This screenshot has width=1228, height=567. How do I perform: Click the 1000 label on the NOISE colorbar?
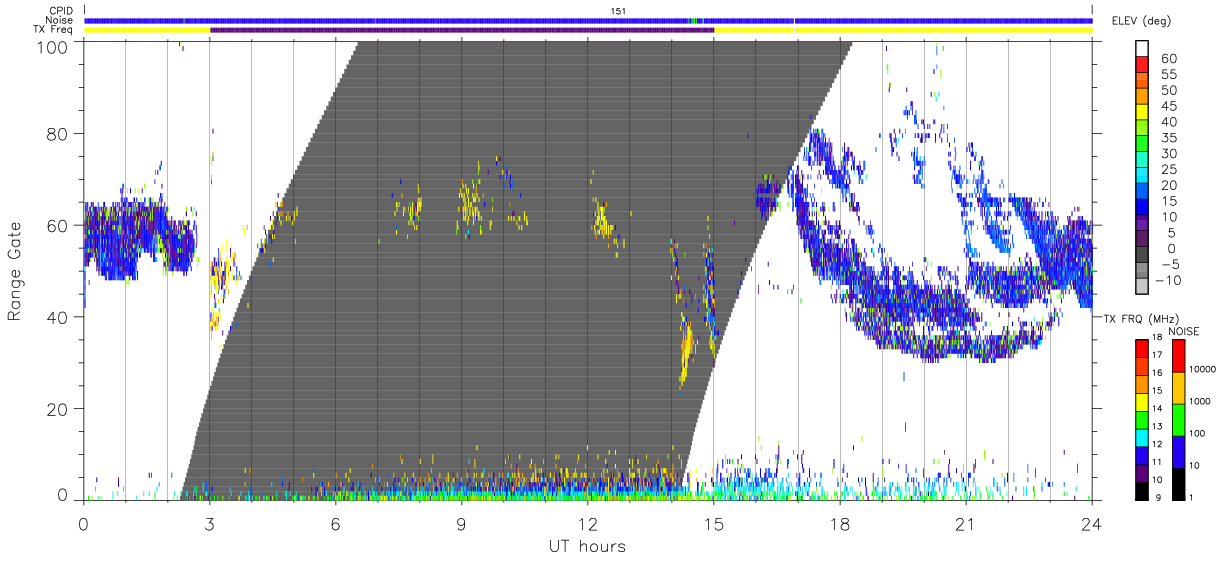(1199, 403)
